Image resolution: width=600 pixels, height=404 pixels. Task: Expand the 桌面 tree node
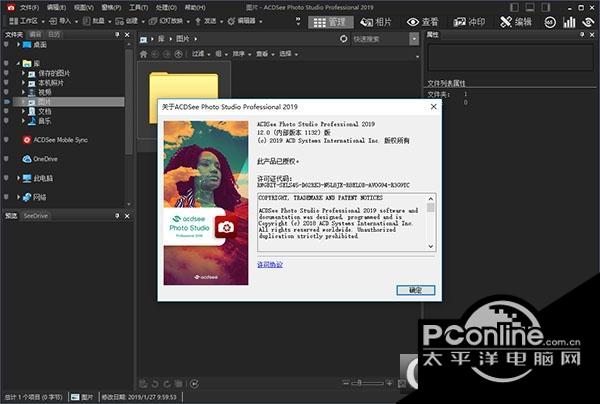(18, 45)
